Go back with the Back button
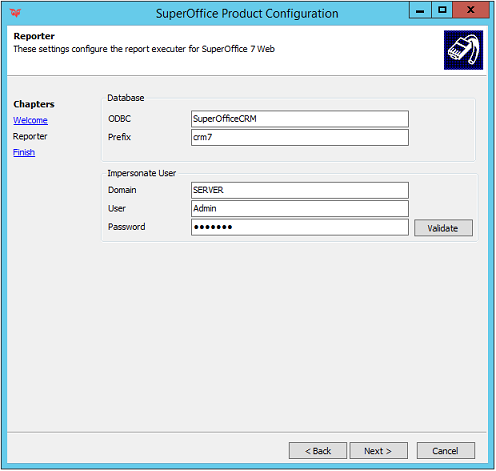Viewport: 496px width, 471px height. 318,451
